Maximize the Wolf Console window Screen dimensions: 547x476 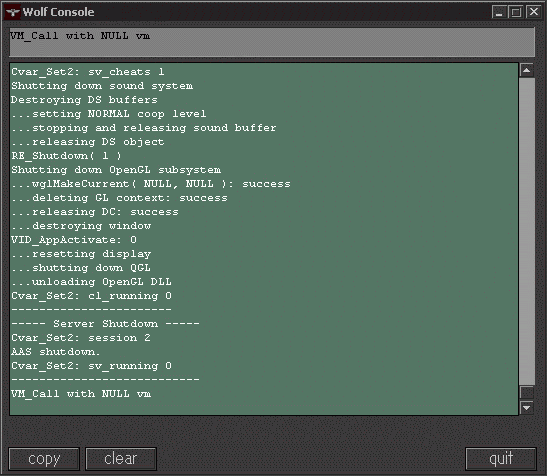[x=516, y=12]
